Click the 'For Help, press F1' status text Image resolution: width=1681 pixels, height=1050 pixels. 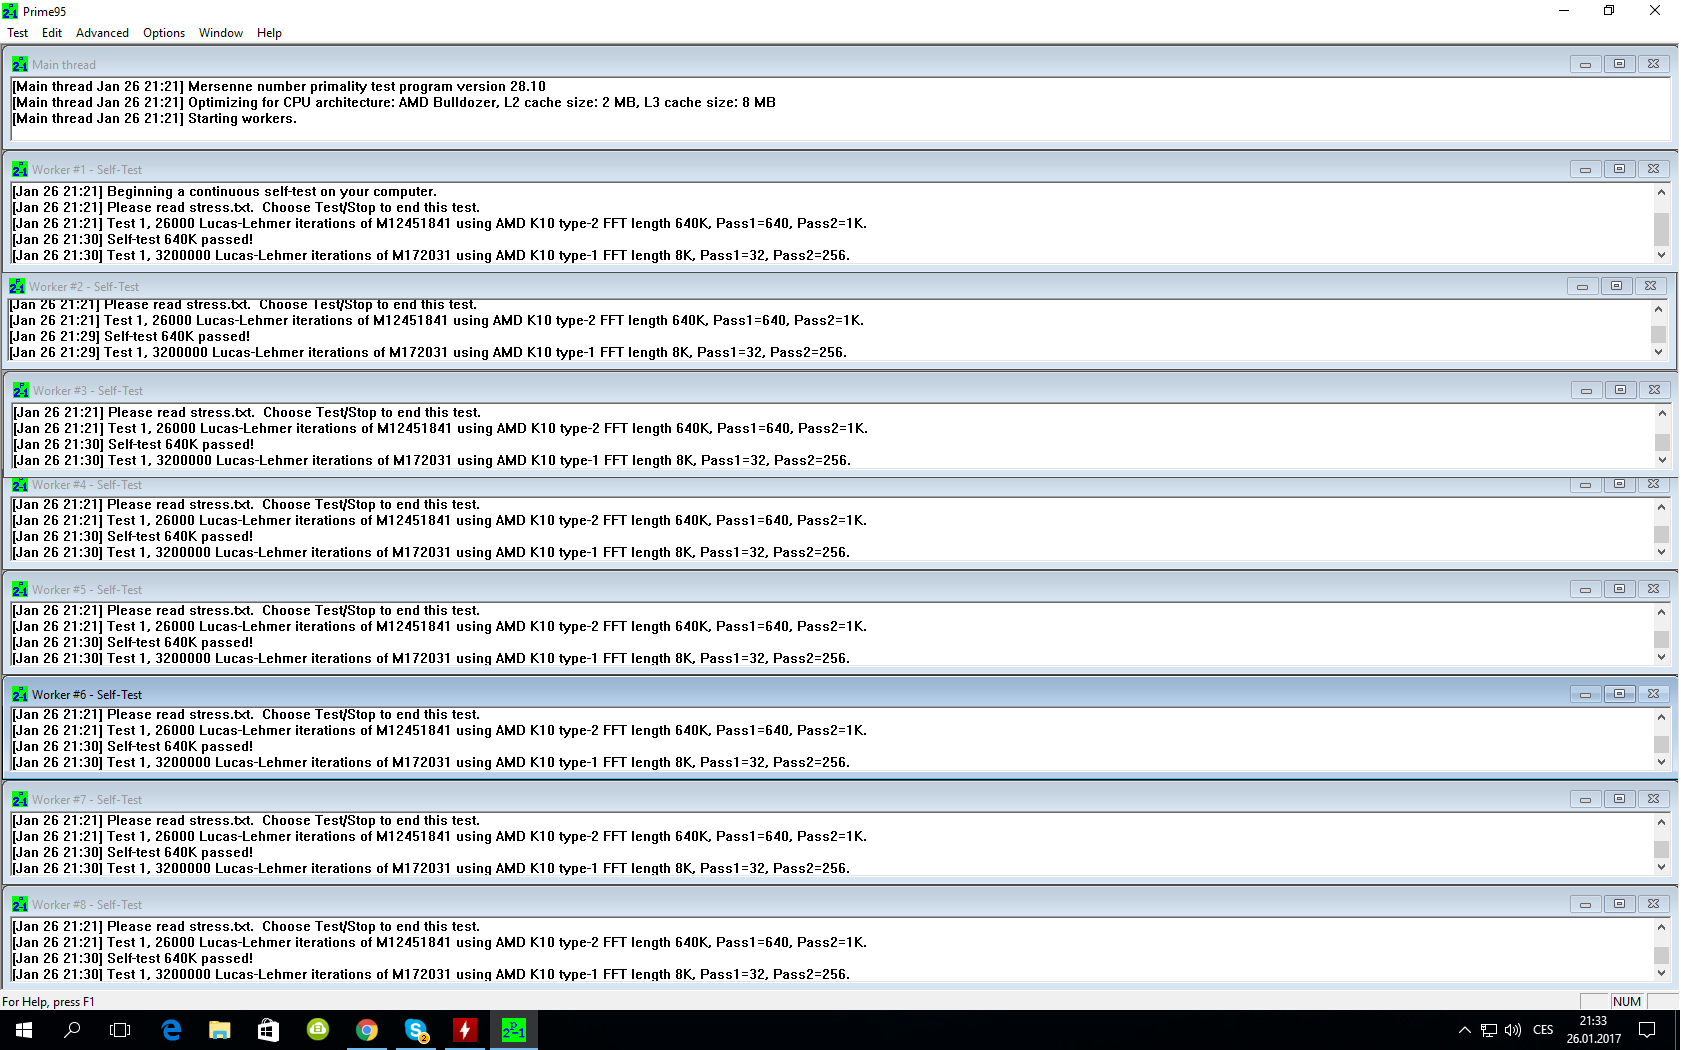(x=48, y=1001)
